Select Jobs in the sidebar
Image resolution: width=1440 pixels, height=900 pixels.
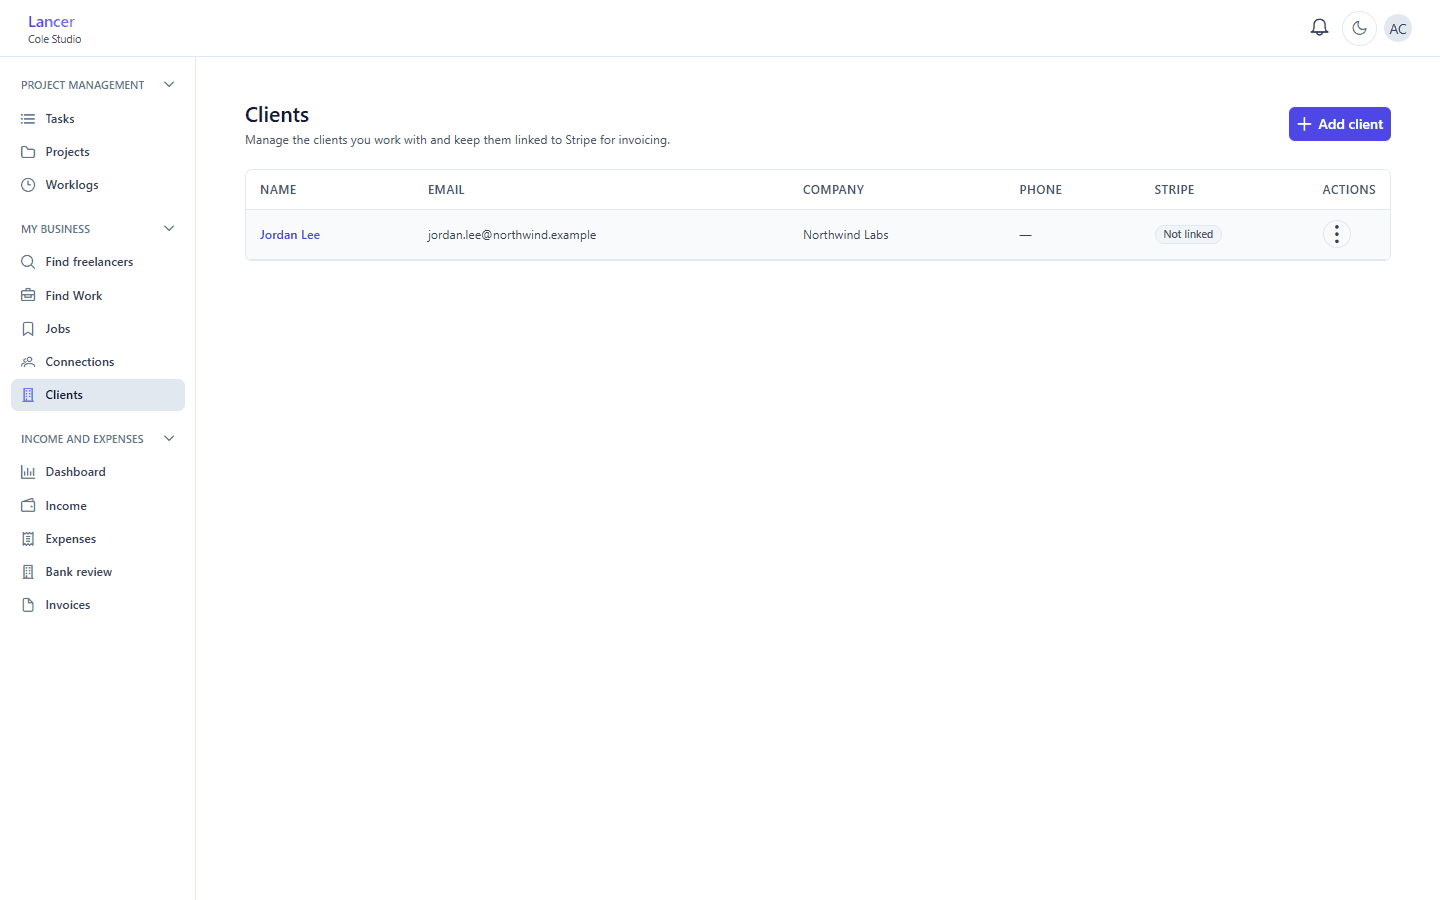click(x=98, y=329)
